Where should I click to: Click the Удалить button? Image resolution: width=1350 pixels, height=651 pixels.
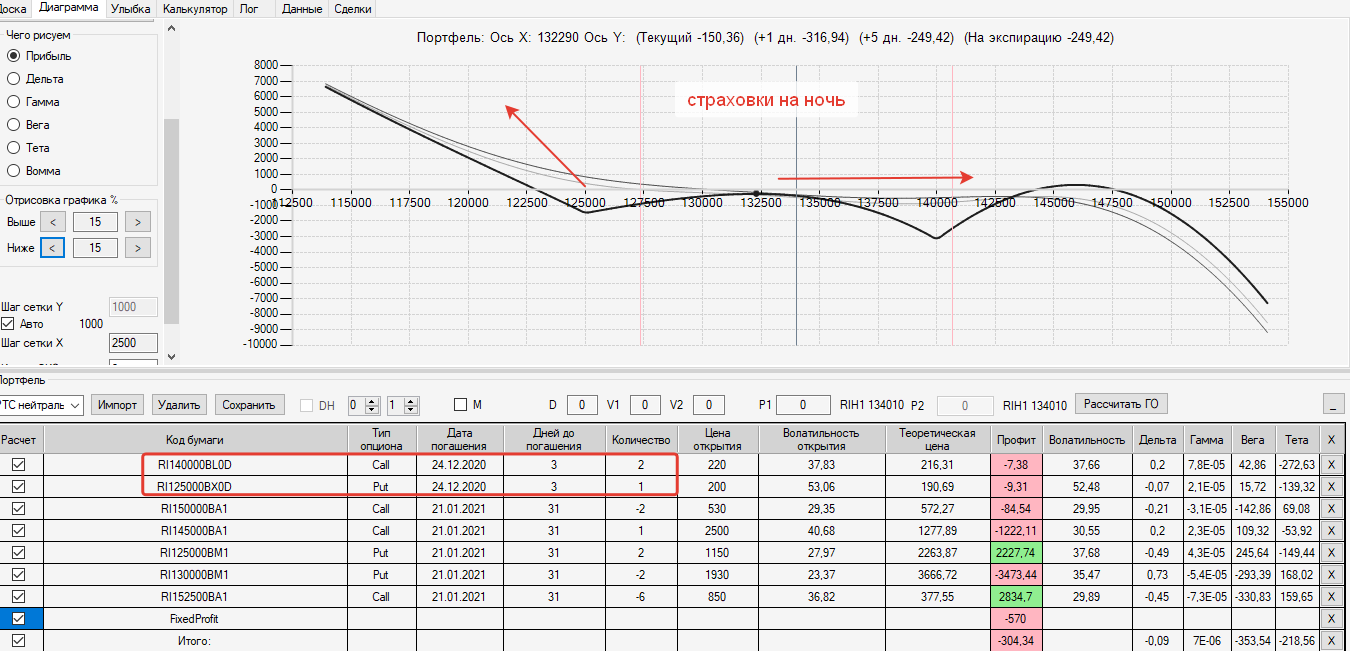180,405
